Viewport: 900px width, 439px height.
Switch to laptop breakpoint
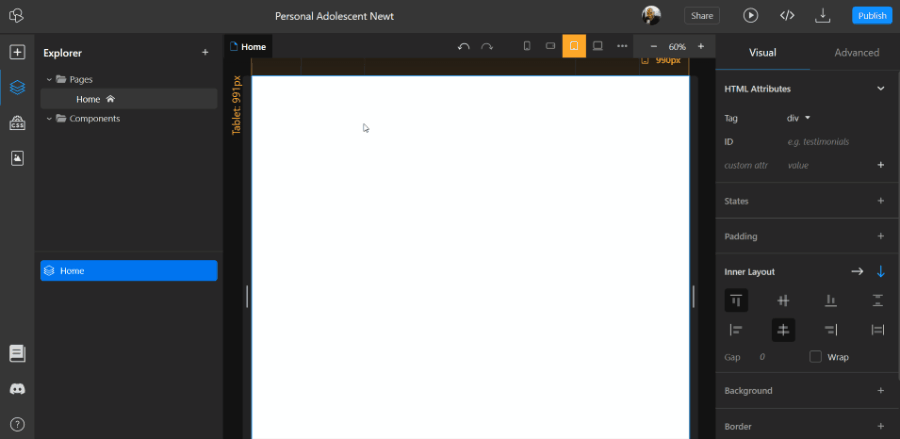pos(598,46)
